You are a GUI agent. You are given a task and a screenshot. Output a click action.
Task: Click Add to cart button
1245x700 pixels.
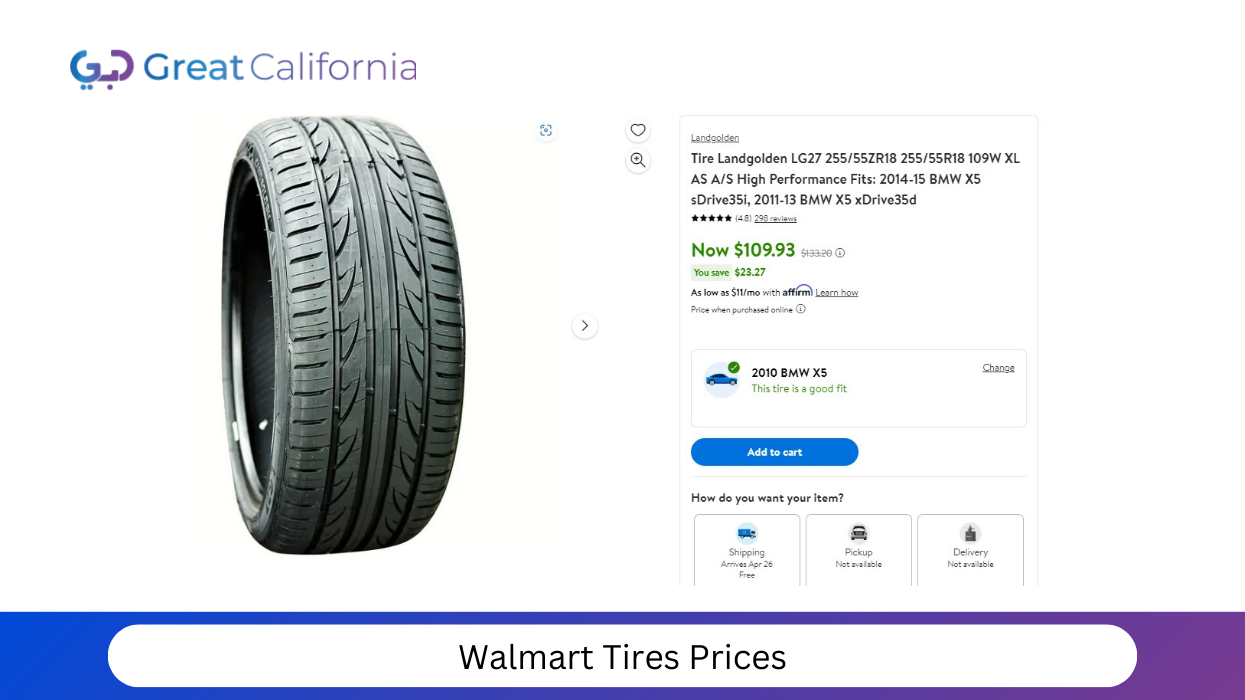point(774,452)
